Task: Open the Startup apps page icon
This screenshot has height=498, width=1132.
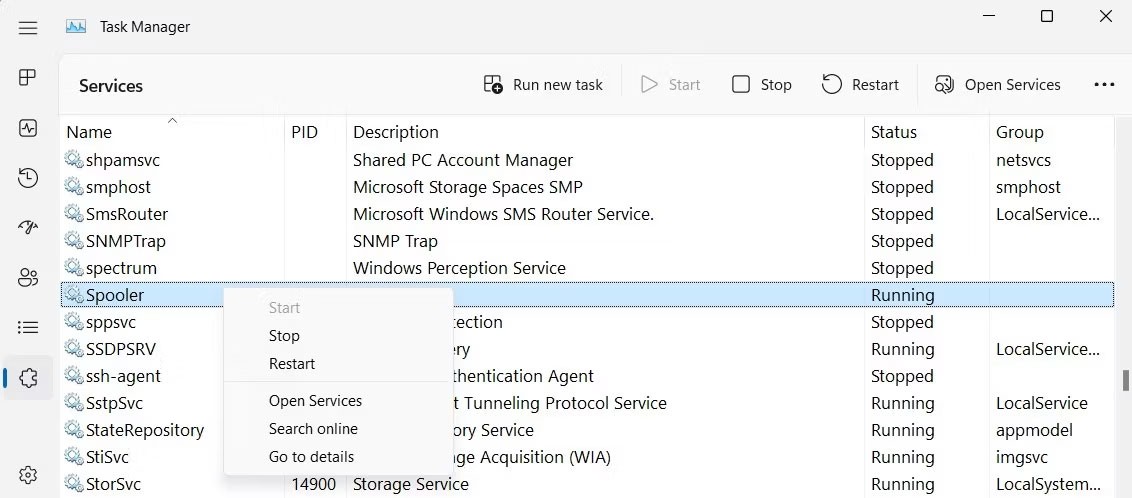Action: [x=28, y=228]
